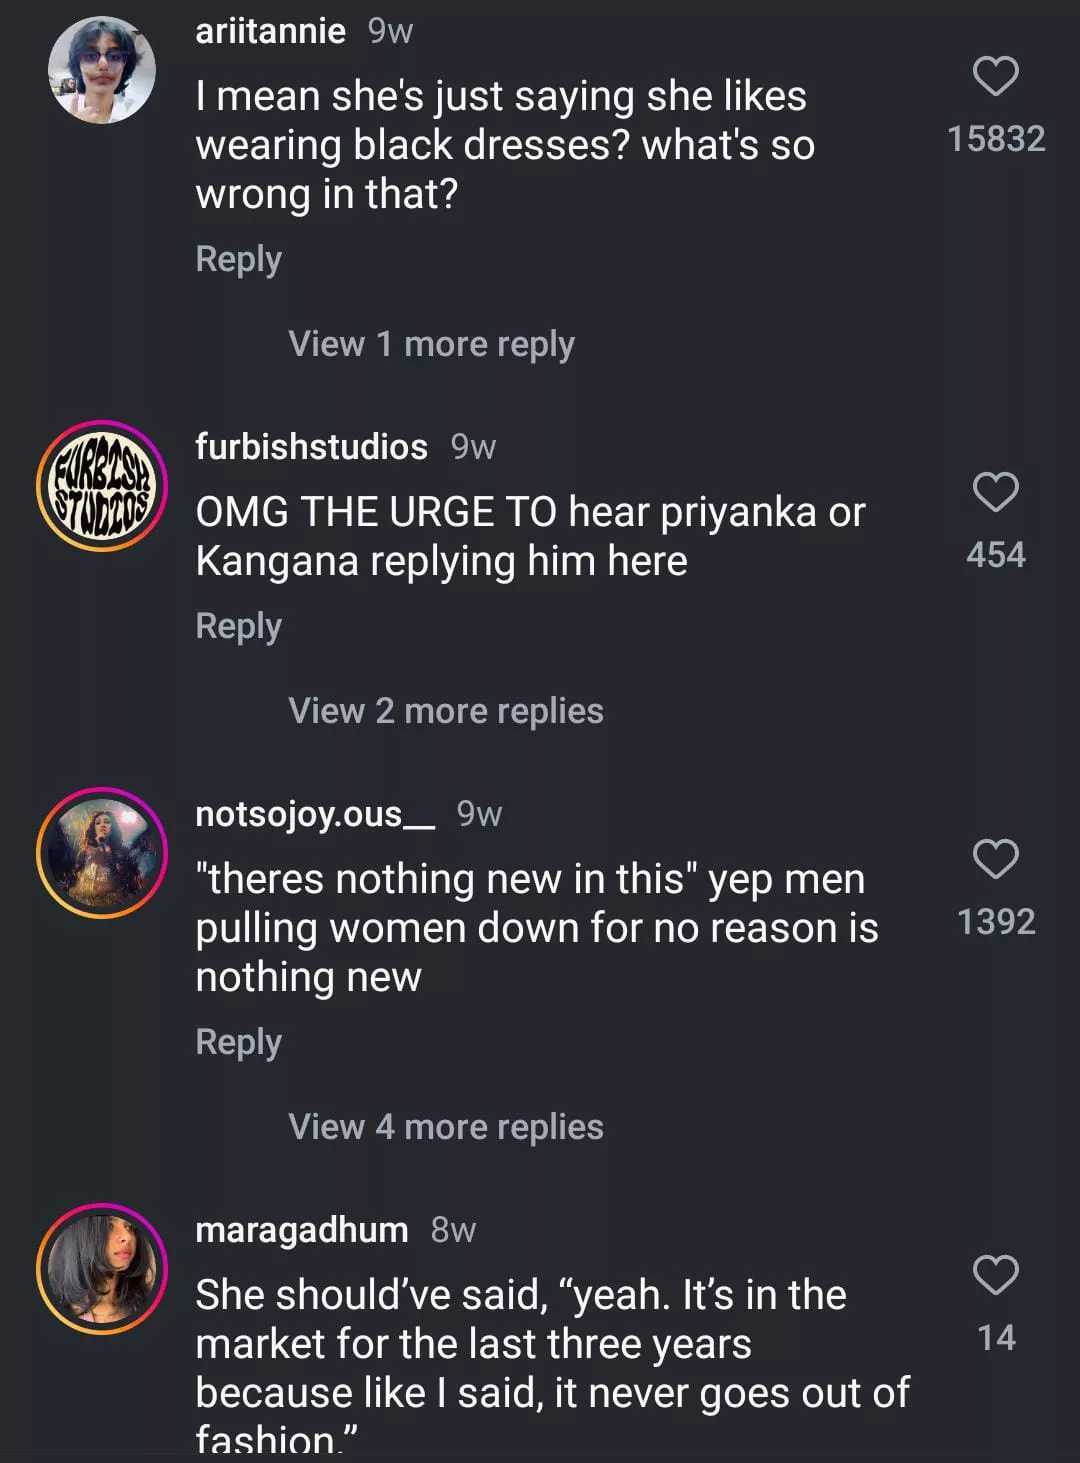This screenshot has height=1463, width=1080.
Task: Expand 'View 2 more replies' under furbishstudios
Action: tap(446, 711)
